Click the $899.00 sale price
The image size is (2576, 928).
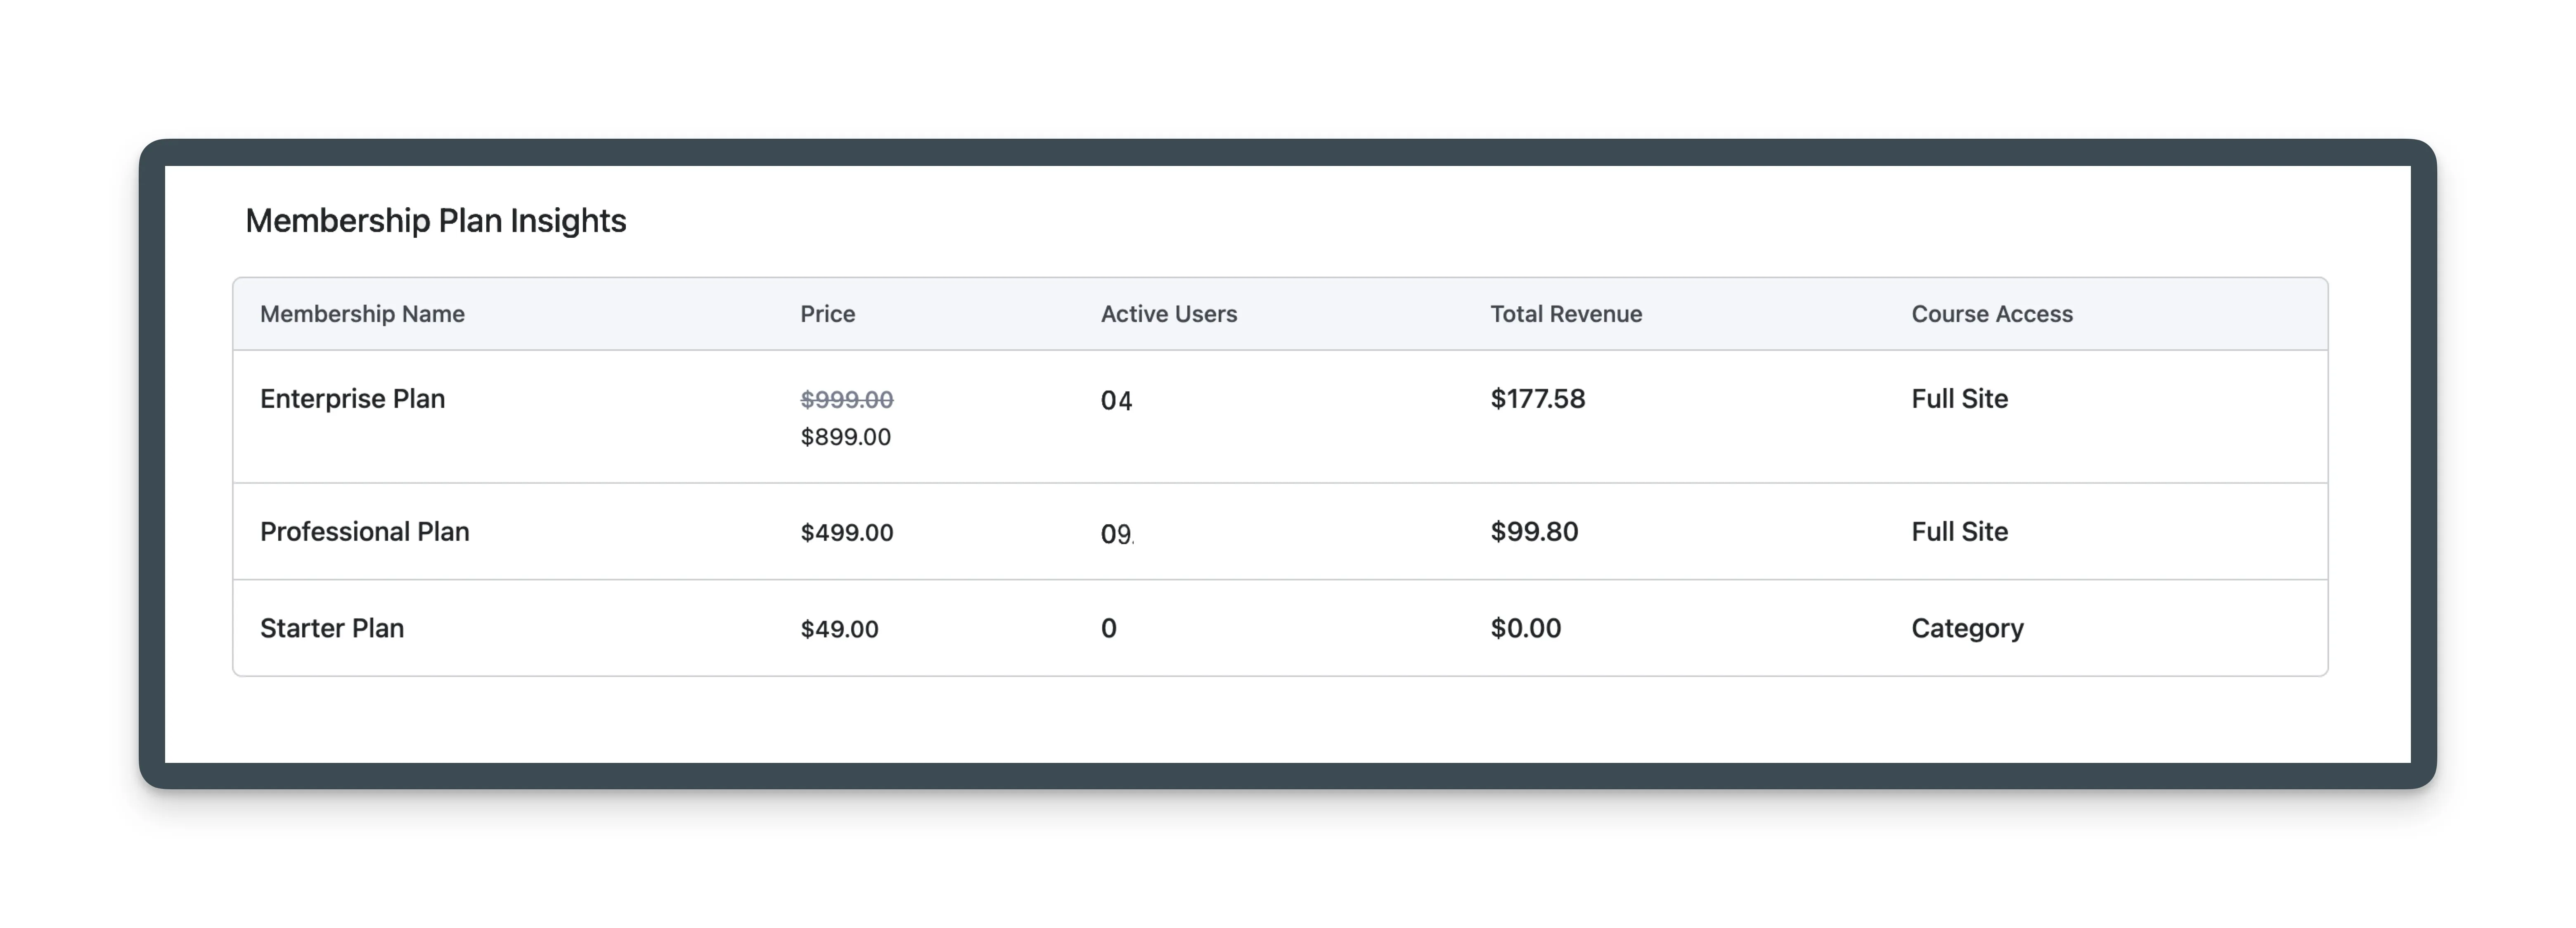click(845, 437)
